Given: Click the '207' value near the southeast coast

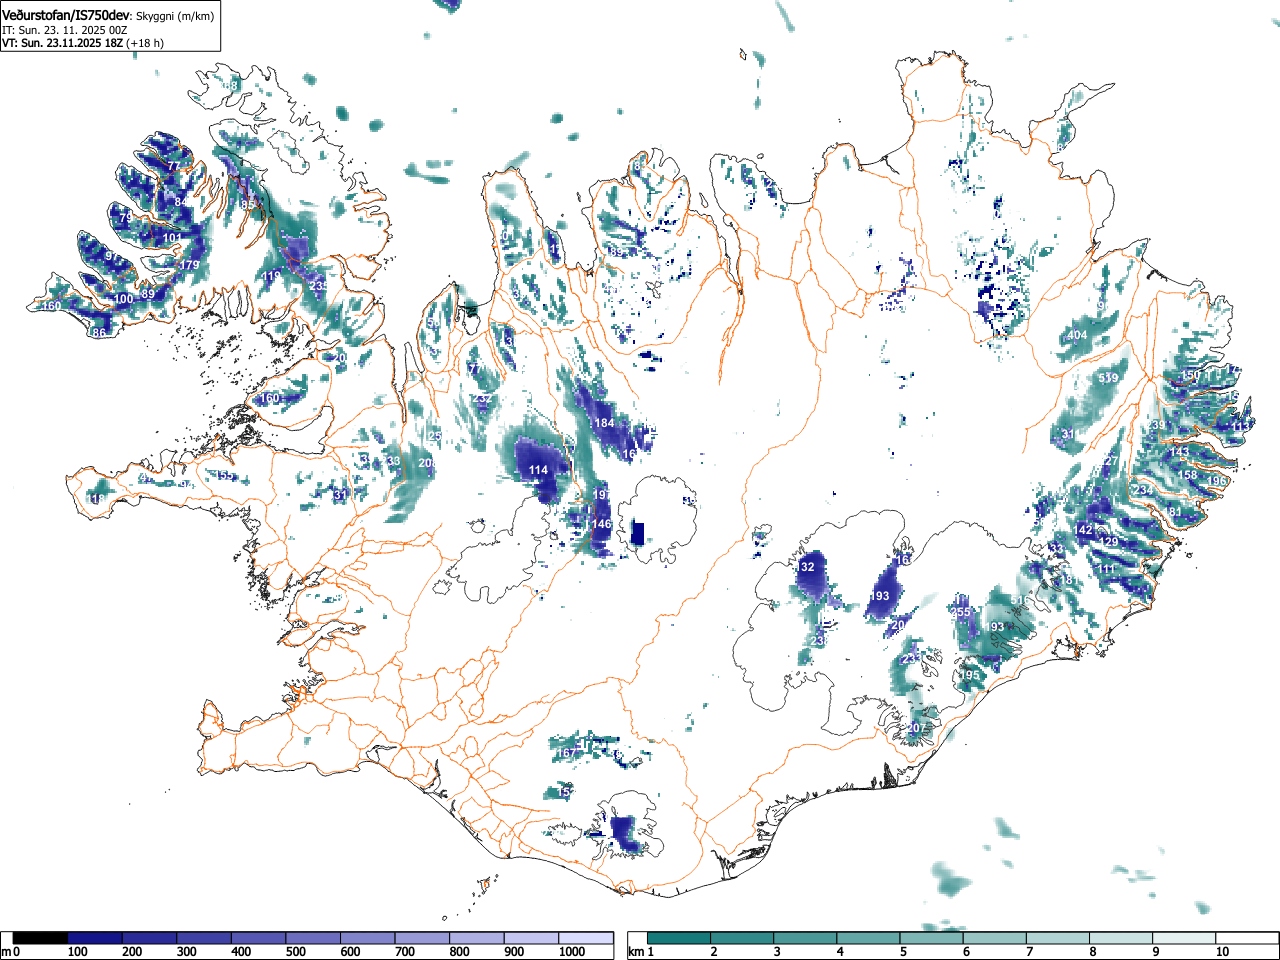Looking at the screenshot, I should [917, 728].
